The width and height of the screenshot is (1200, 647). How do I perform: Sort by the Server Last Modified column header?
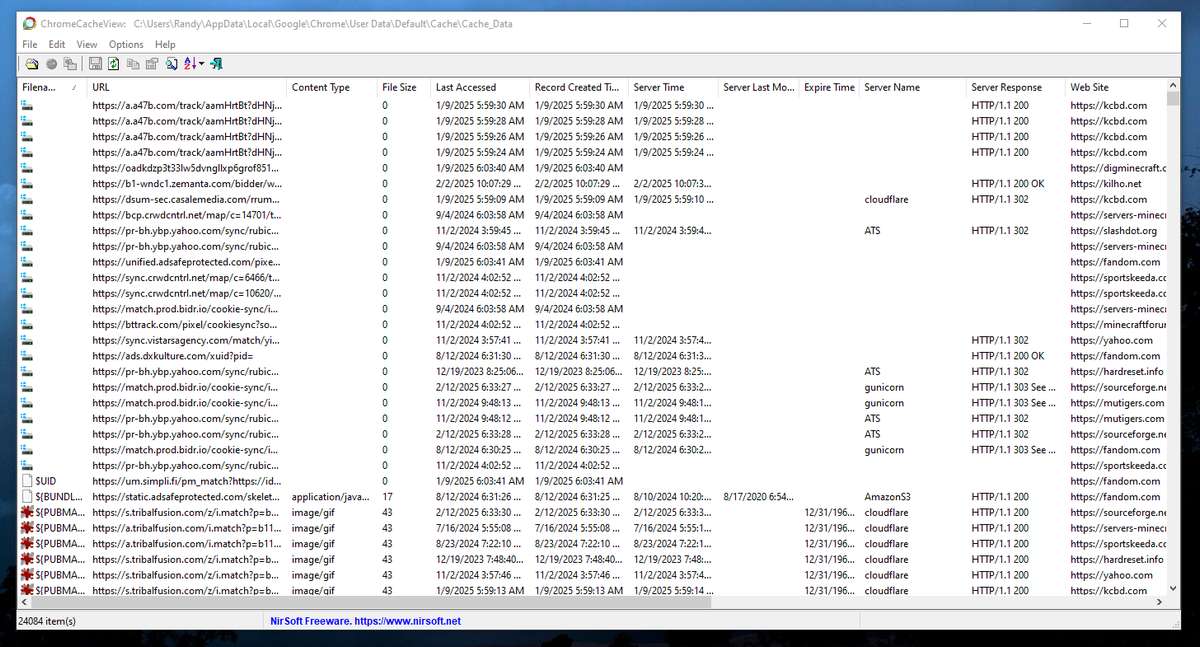coord(759,88)
